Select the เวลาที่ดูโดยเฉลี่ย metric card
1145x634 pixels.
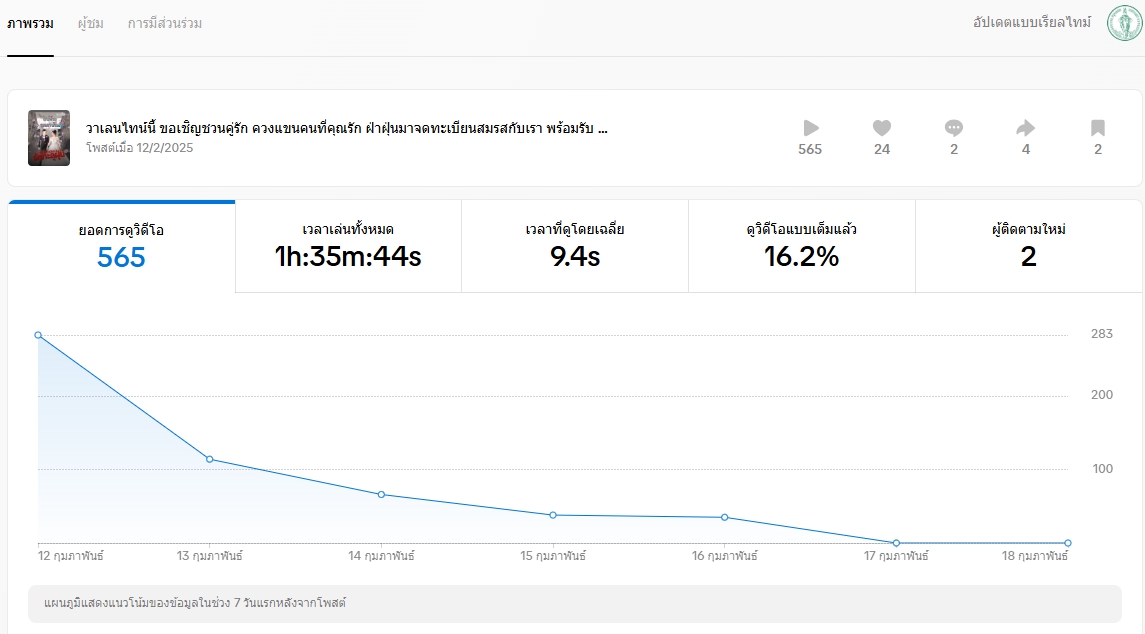point(575,246)
